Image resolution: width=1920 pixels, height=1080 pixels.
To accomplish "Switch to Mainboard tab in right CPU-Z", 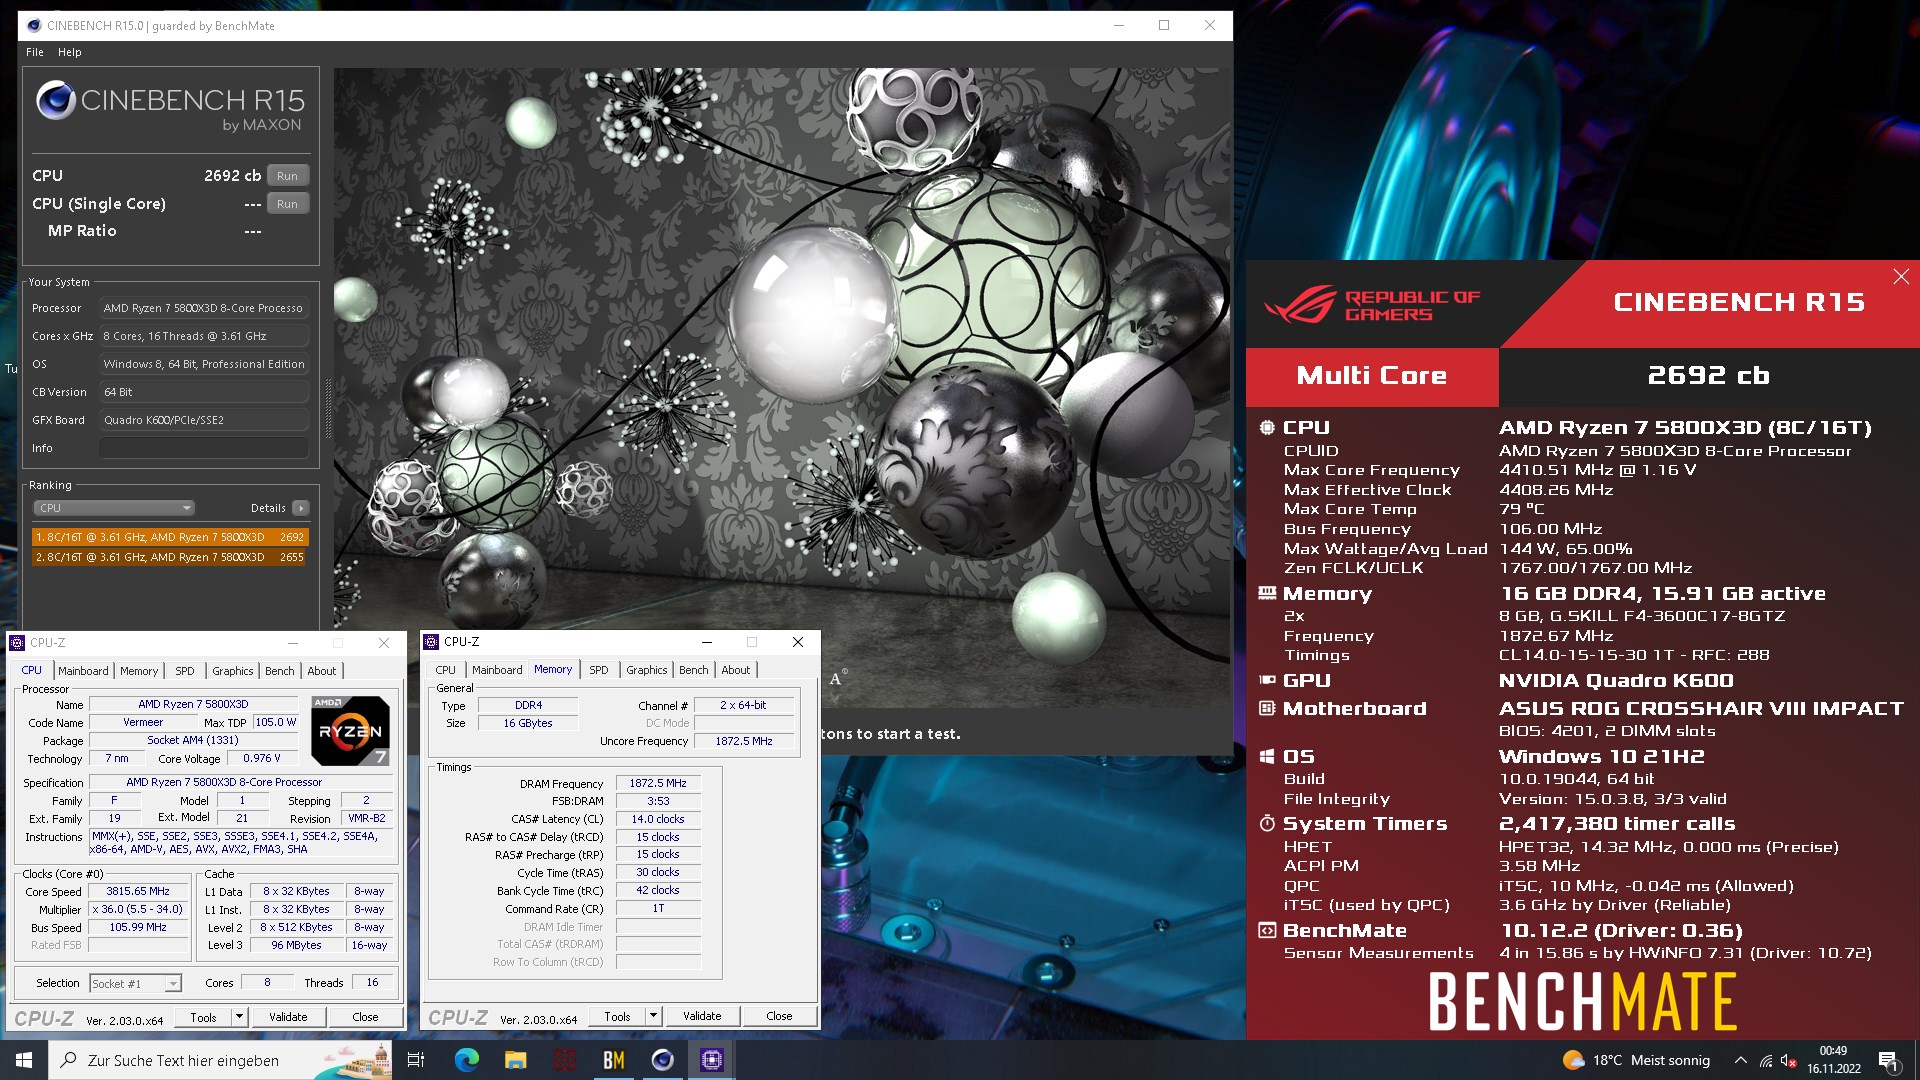I will click(x=497, y=670).
